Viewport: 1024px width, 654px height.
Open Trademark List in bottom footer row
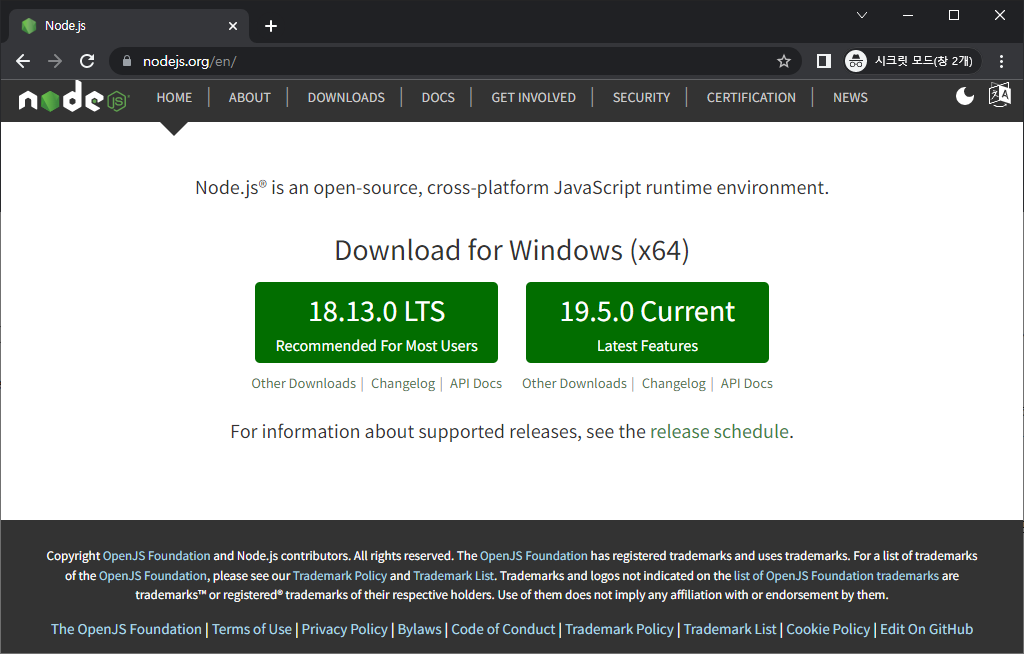[x=729, y=629]
